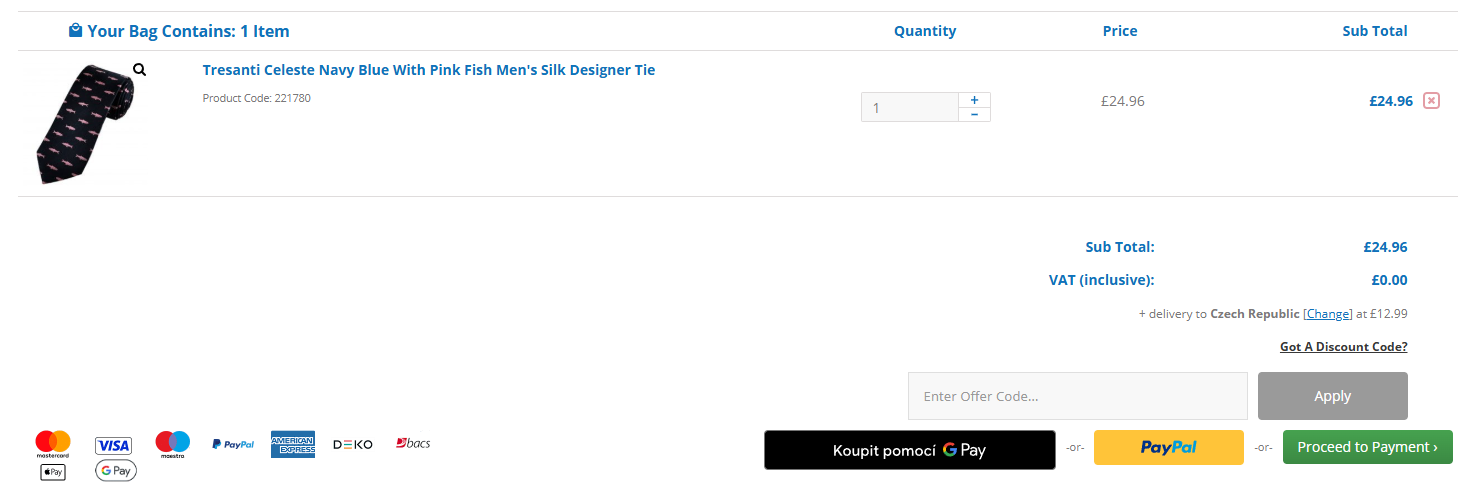1479x487 pixels.
Task: Click the shopping bag icon
Action: pyautogui.click(x=75, y=31)
